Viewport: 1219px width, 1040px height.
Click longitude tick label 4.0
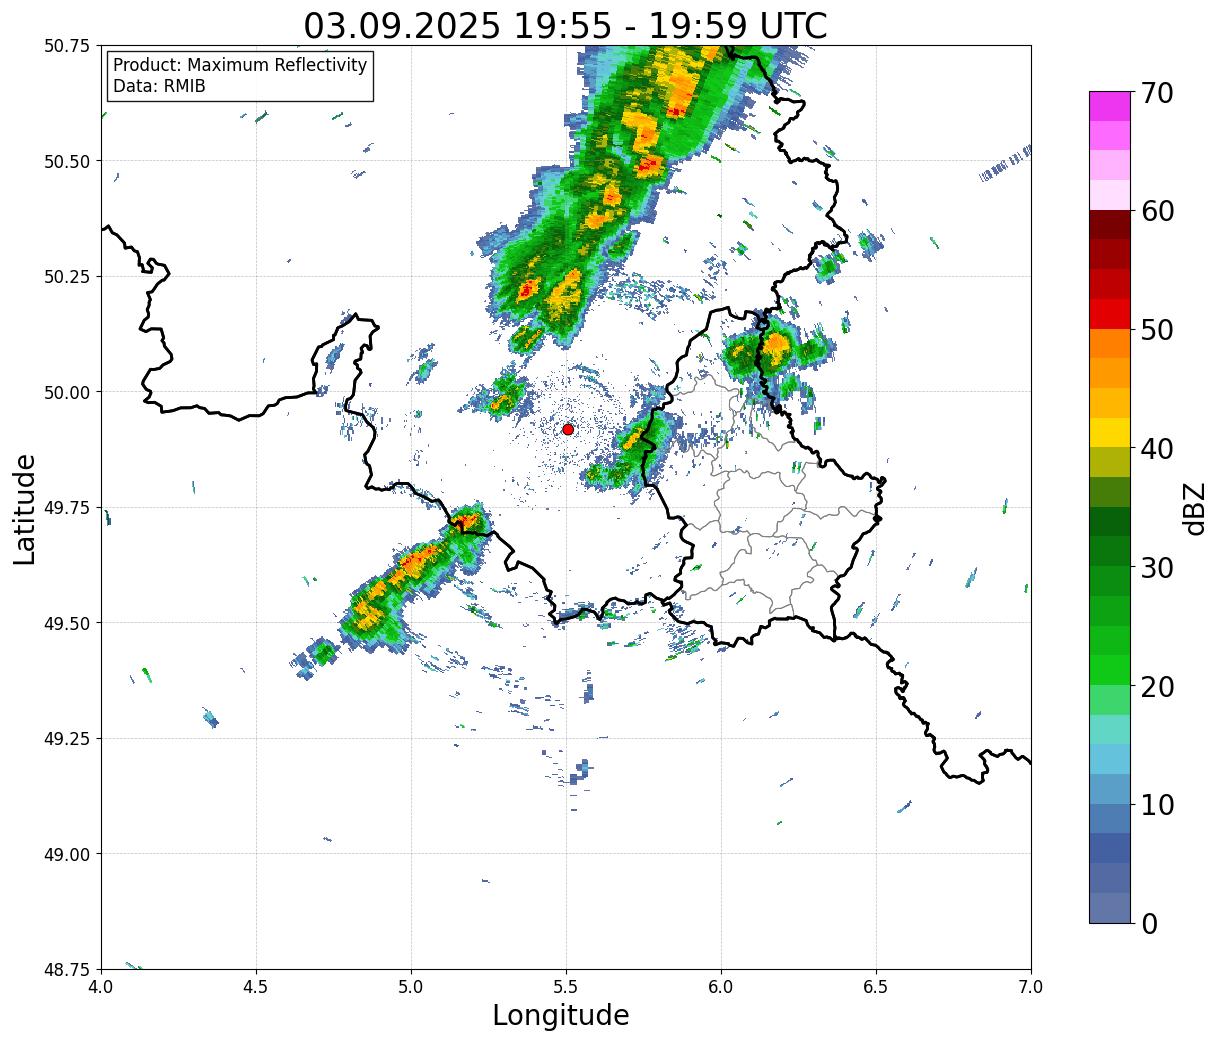(x=101, y=987)
